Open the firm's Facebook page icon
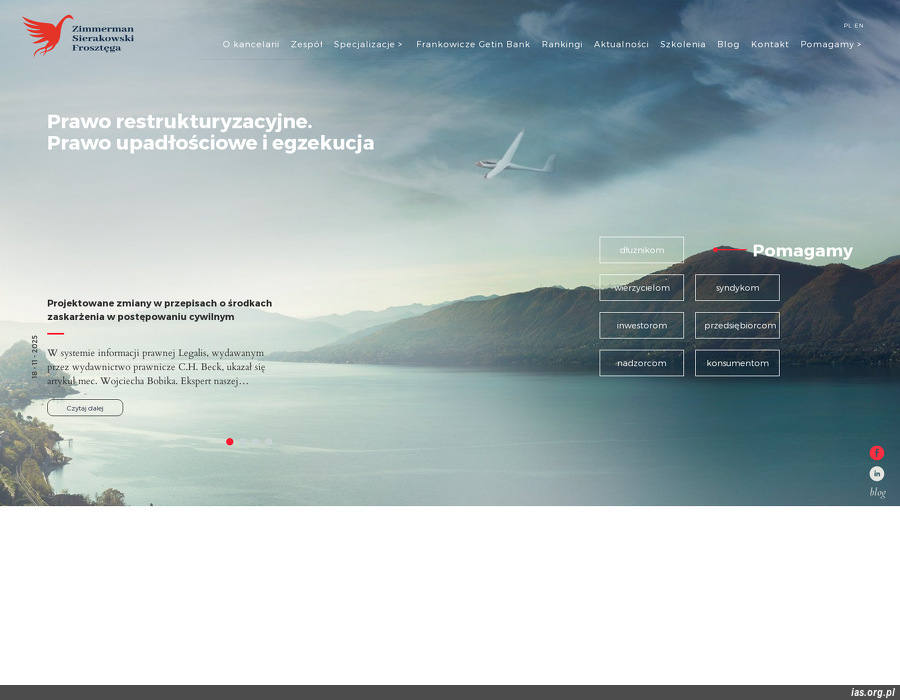900x700 pixels. (x=877, y=452)
